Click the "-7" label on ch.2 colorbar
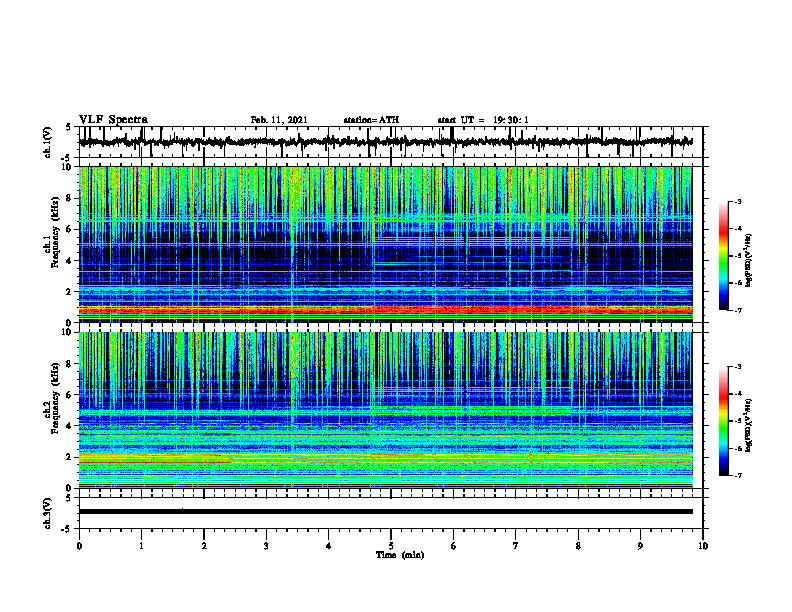The width and height of the screenshot is (792, 612). click(738, 476)
